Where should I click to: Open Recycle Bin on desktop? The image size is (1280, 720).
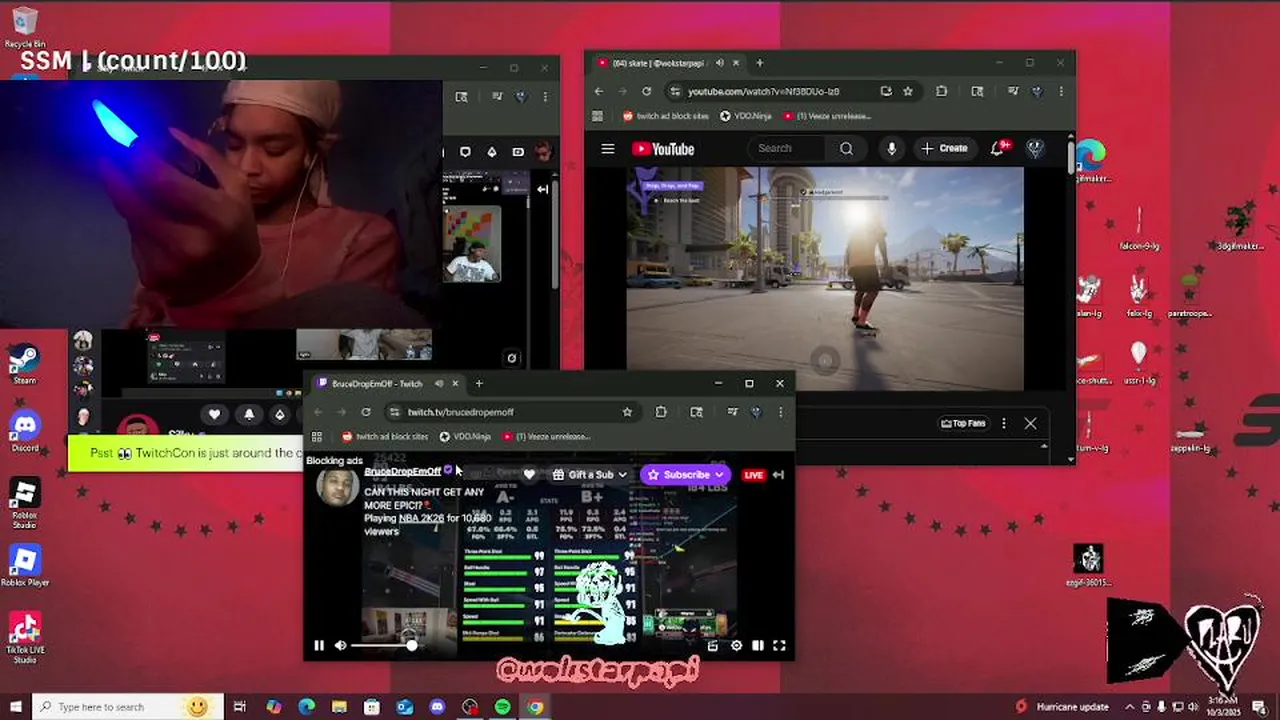[x=24, y=27]
